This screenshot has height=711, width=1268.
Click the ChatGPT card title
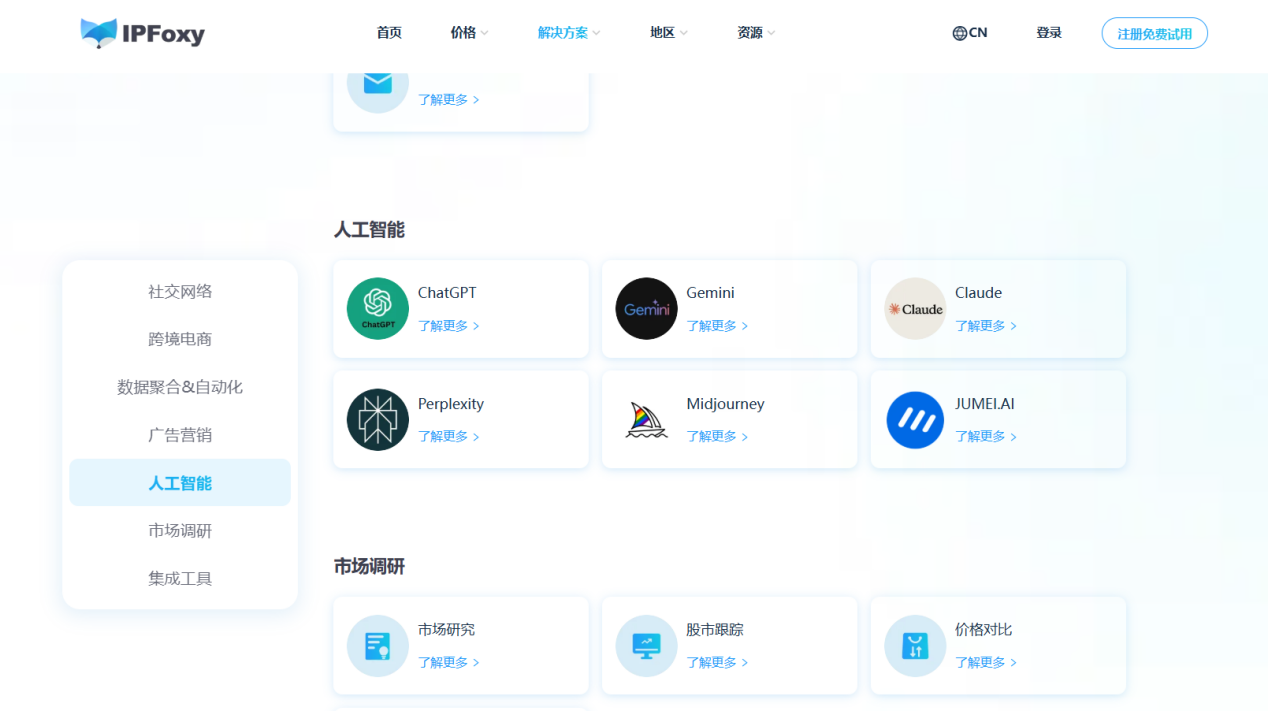(447, 293)
